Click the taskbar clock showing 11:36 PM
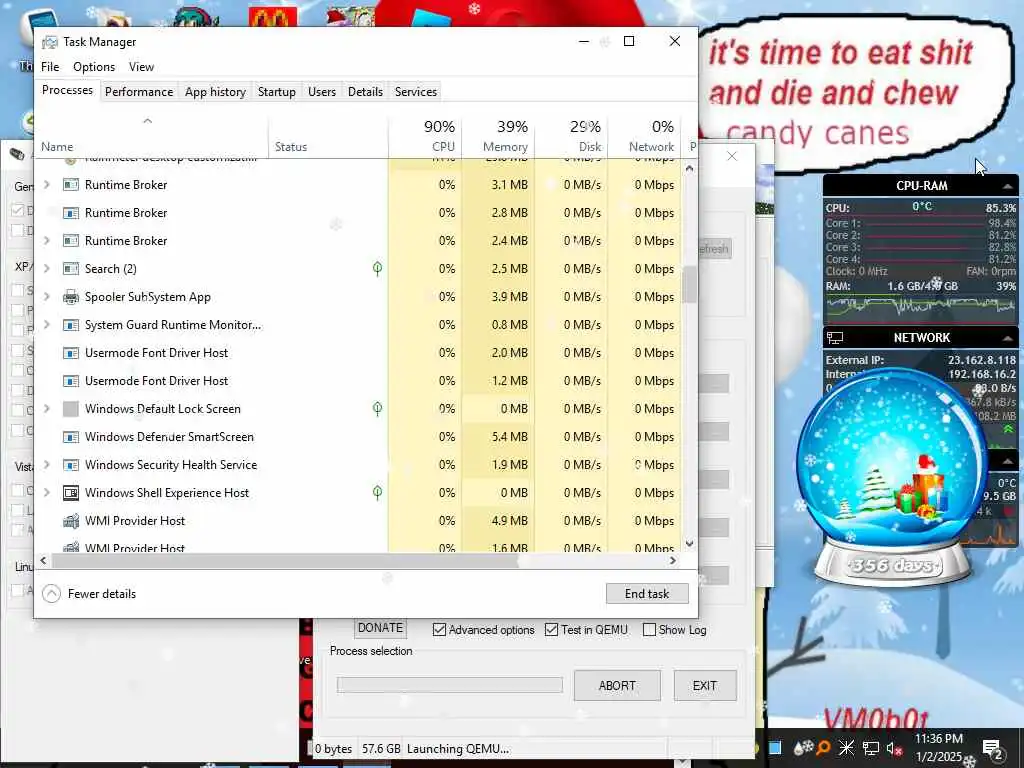 938,748
